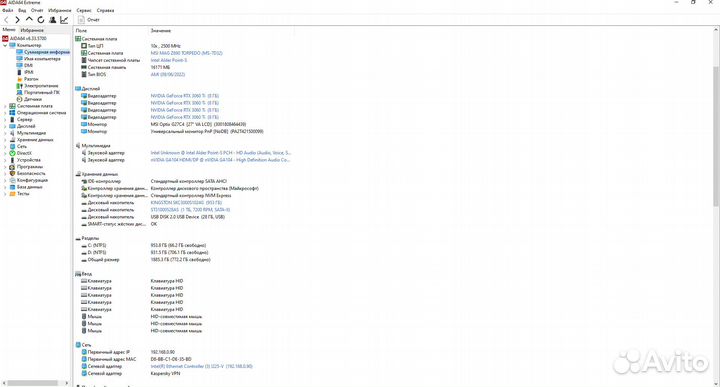The height and width of the screenshot is (387, 720).
Task: Click the База данных icon in the tree
Action: tap(12, 187)
